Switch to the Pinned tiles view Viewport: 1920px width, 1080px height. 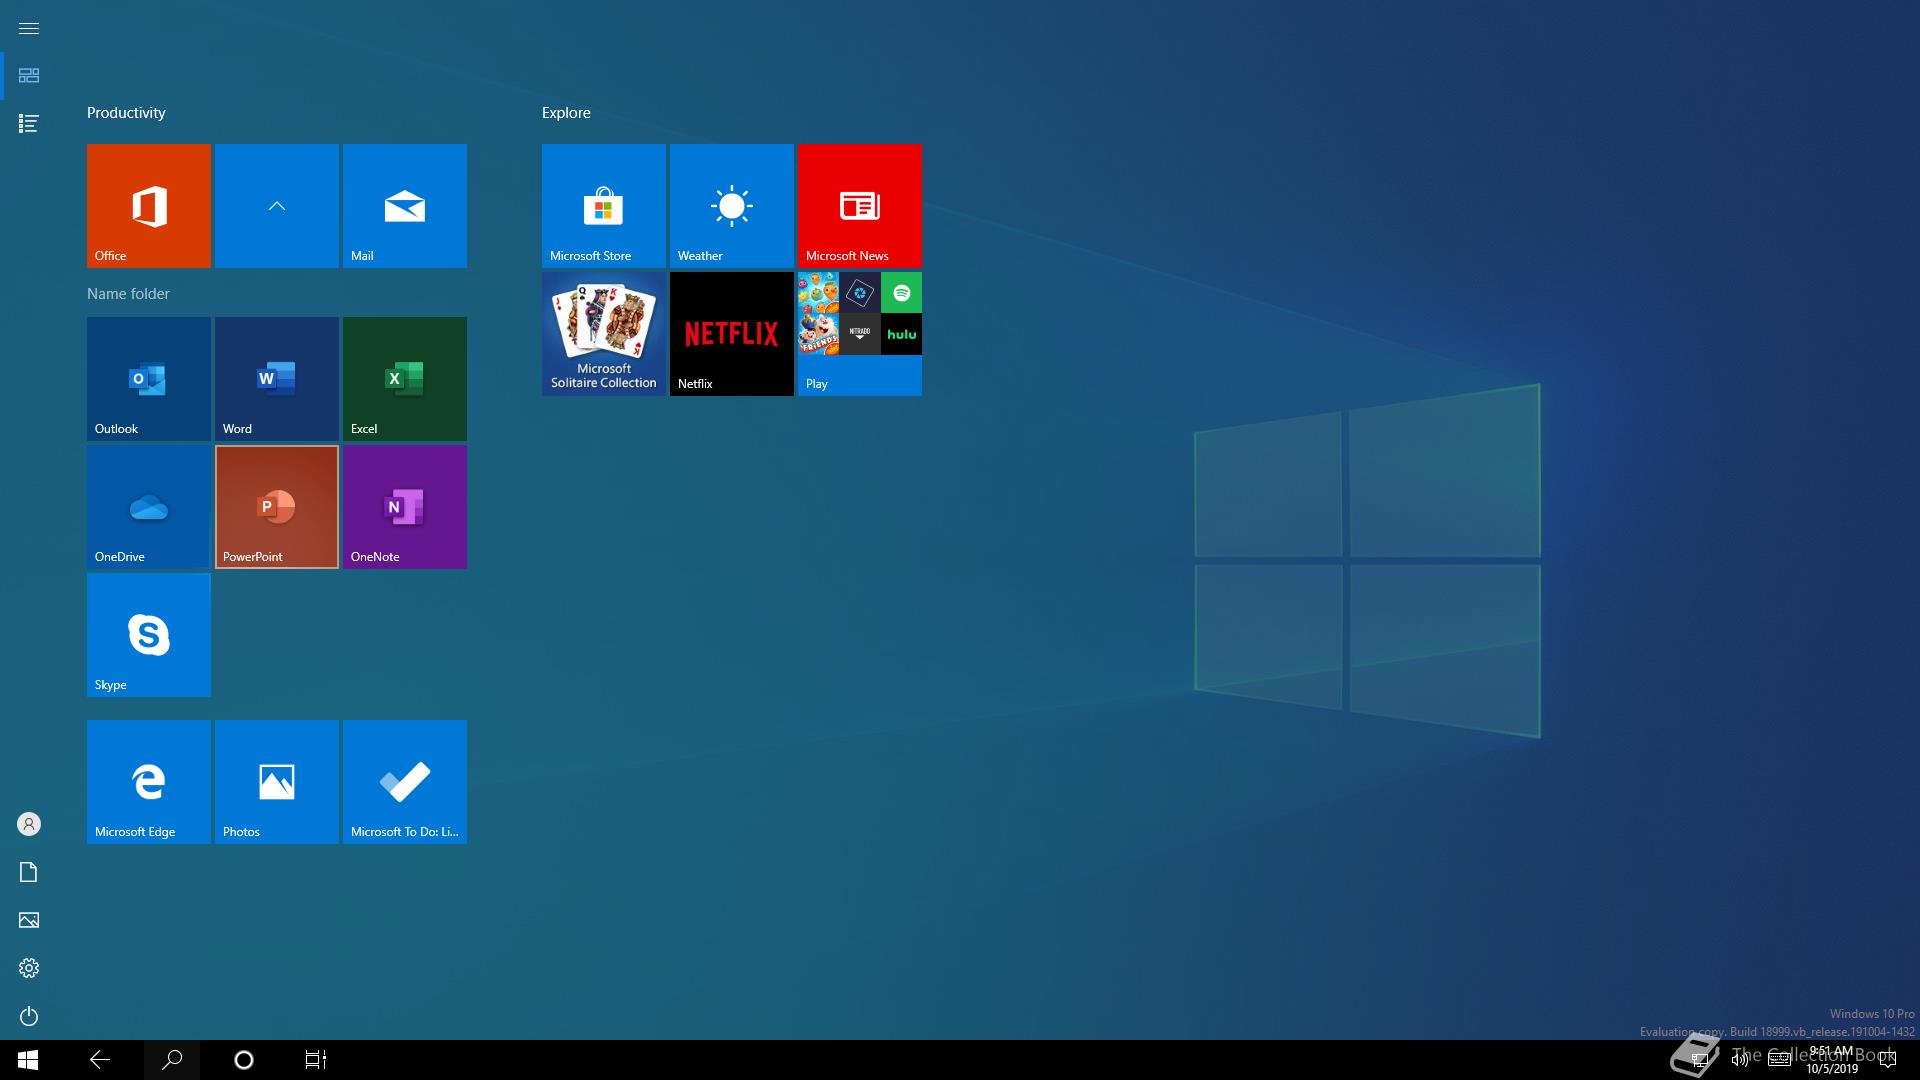29,76
